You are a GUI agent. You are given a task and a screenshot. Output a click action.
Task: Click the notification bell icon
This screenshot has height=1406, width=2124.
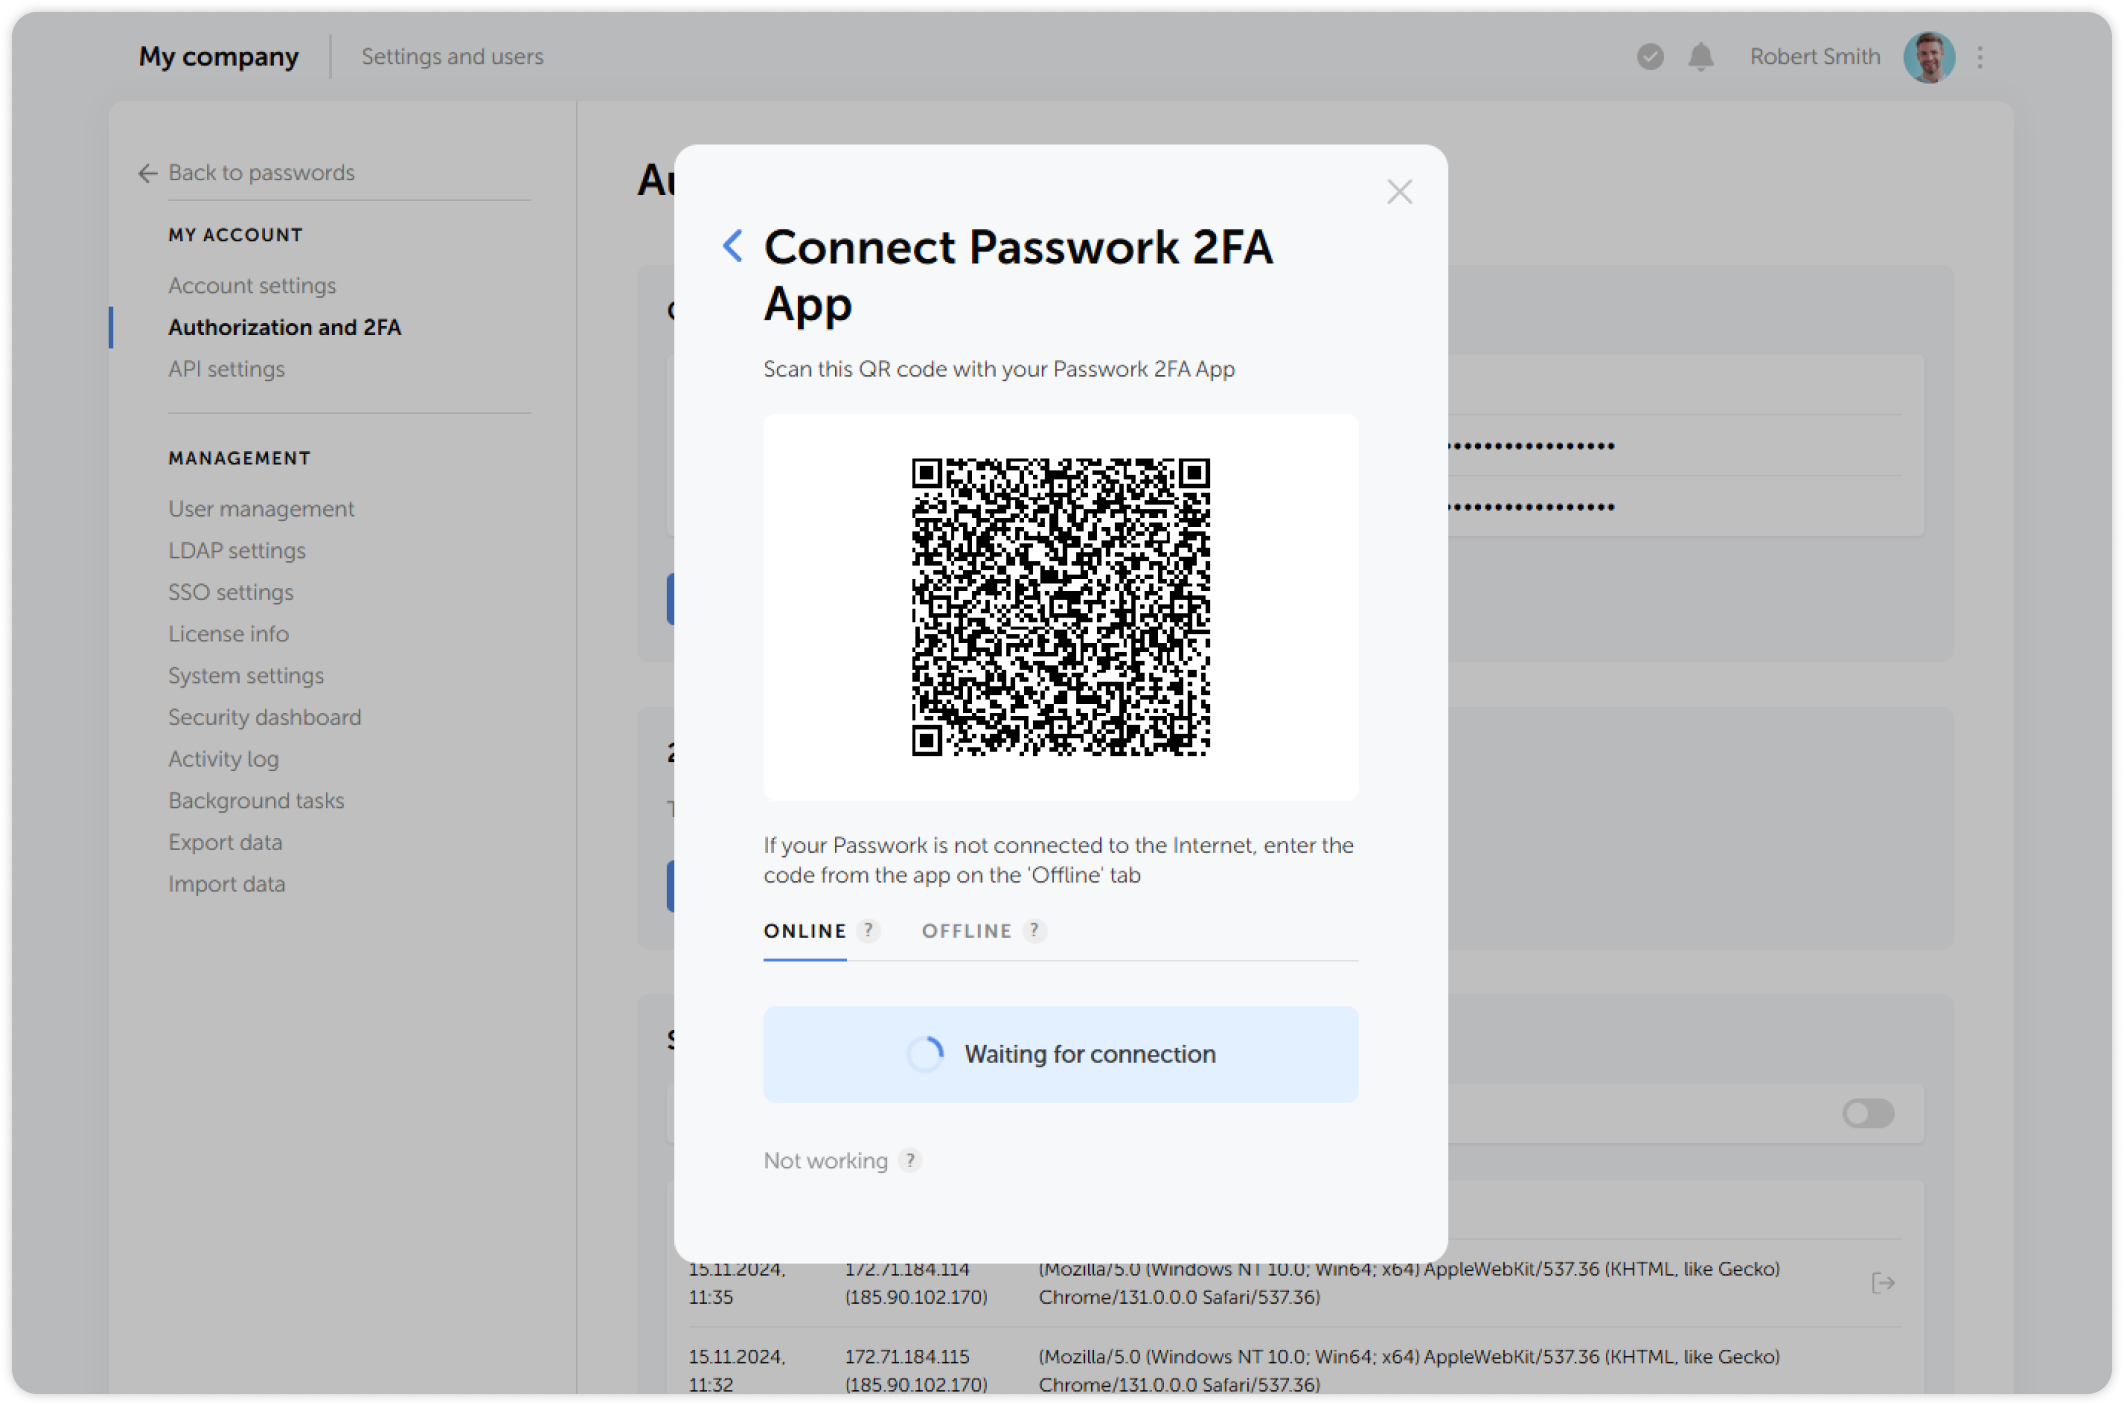click(x=1701, y=57)
